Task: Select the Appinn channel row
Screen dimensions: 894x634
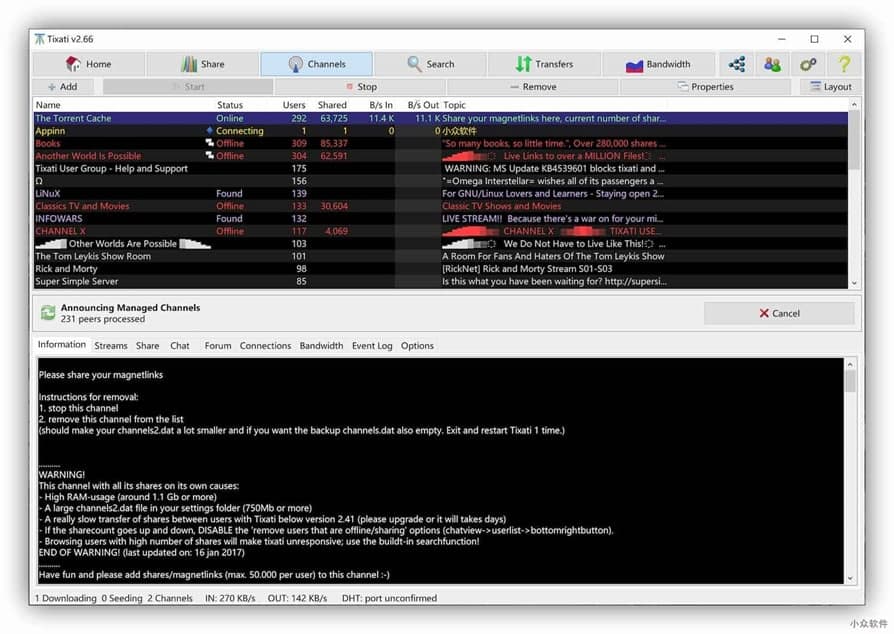Action: (440, 131)
